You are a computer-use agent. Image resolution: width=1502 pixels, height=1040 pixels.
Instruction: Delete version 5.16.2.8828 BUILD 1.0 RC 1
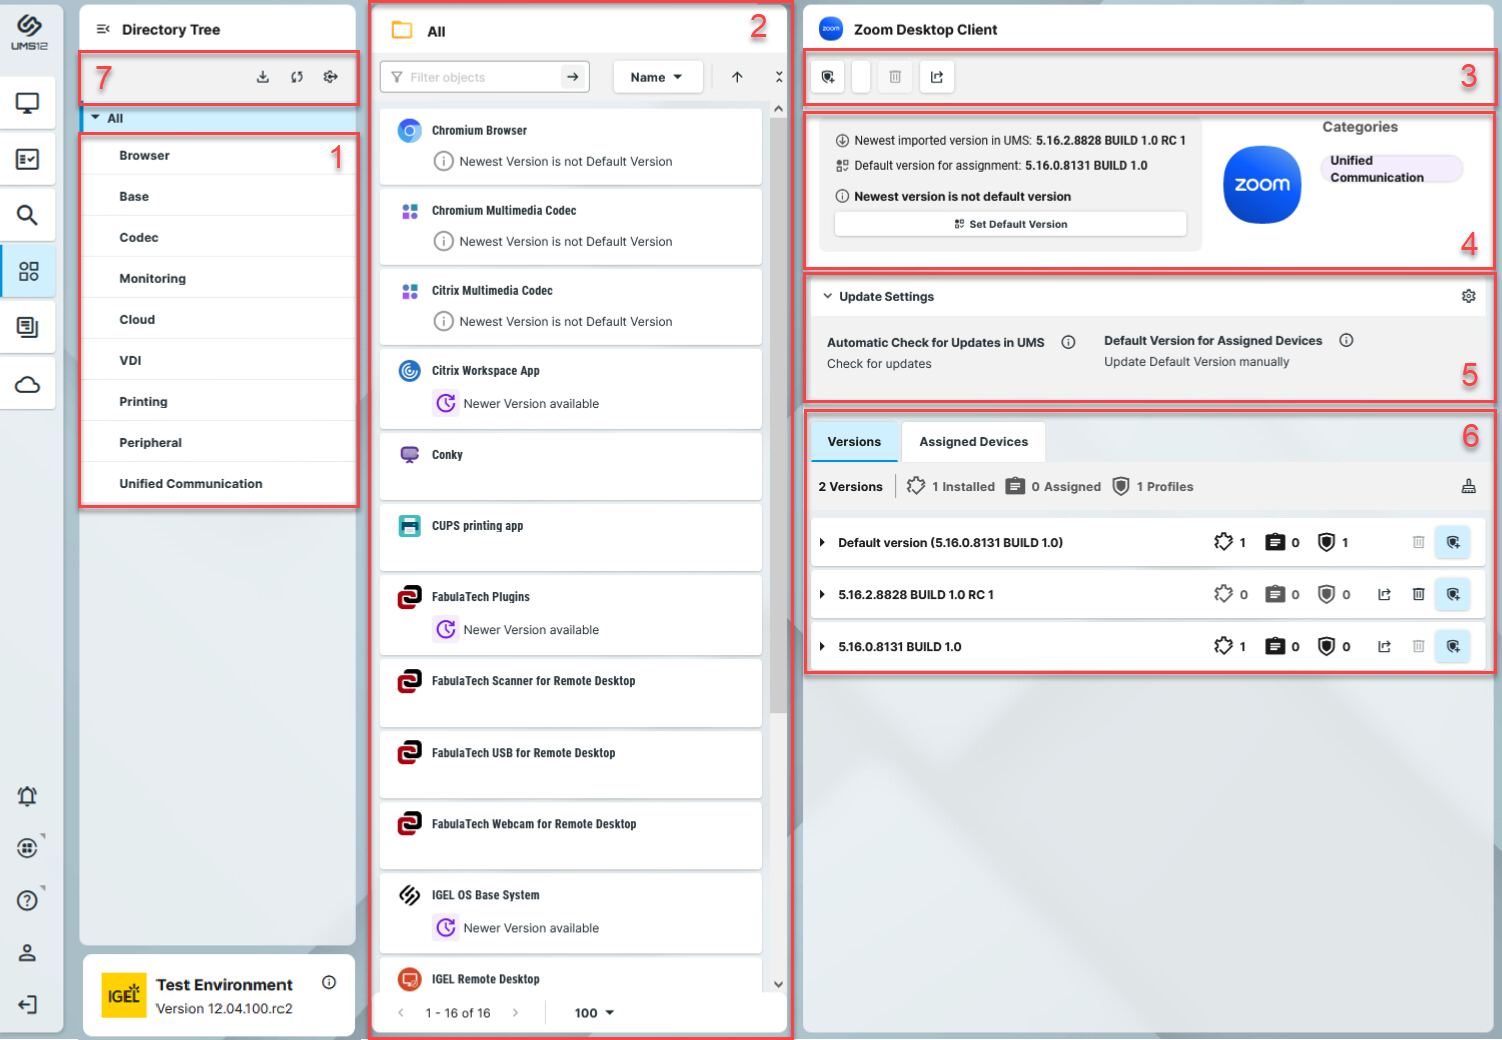(x=1418, y=594)
